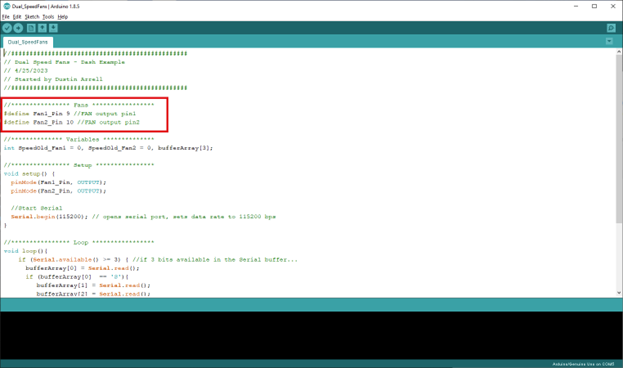Place the cursor on the Fan1_Pin define line
The width and height of the screenshot is (623, 368).
pos(70,114)
